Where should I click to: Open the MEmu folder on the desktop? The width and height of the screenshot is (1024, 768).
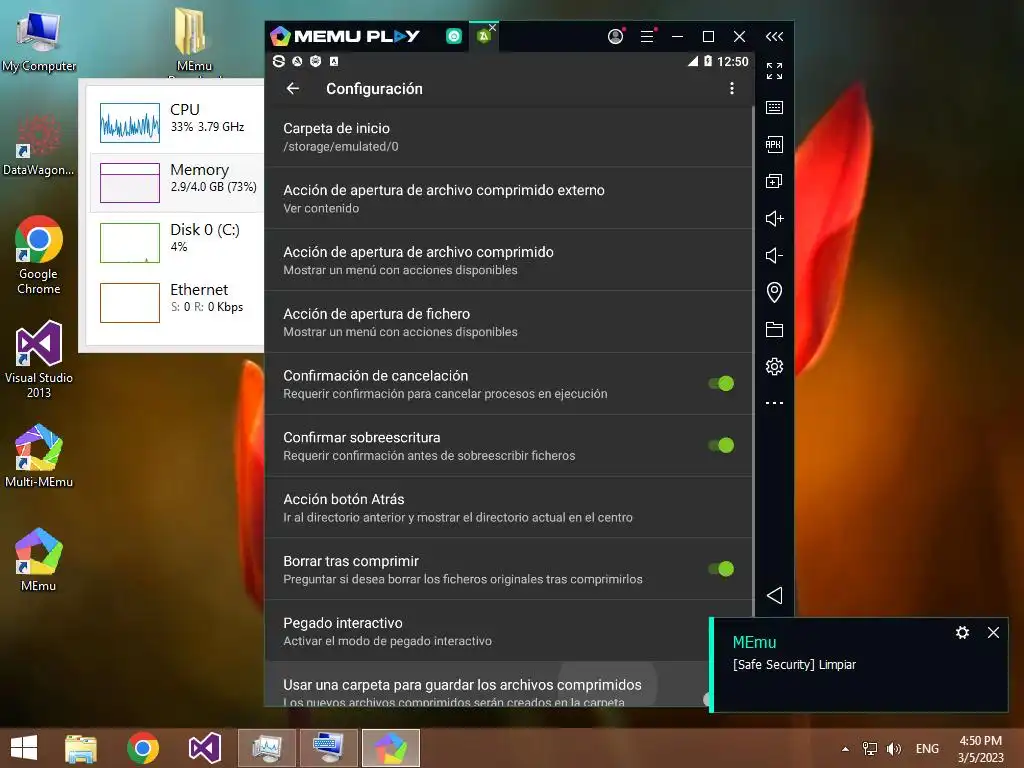[x=194, y=39]
